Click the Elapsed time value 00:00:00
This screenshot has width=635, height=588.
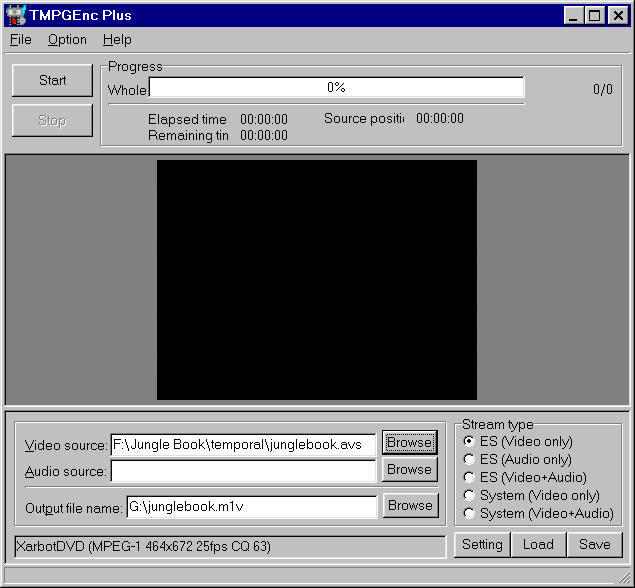pos(264,119)
